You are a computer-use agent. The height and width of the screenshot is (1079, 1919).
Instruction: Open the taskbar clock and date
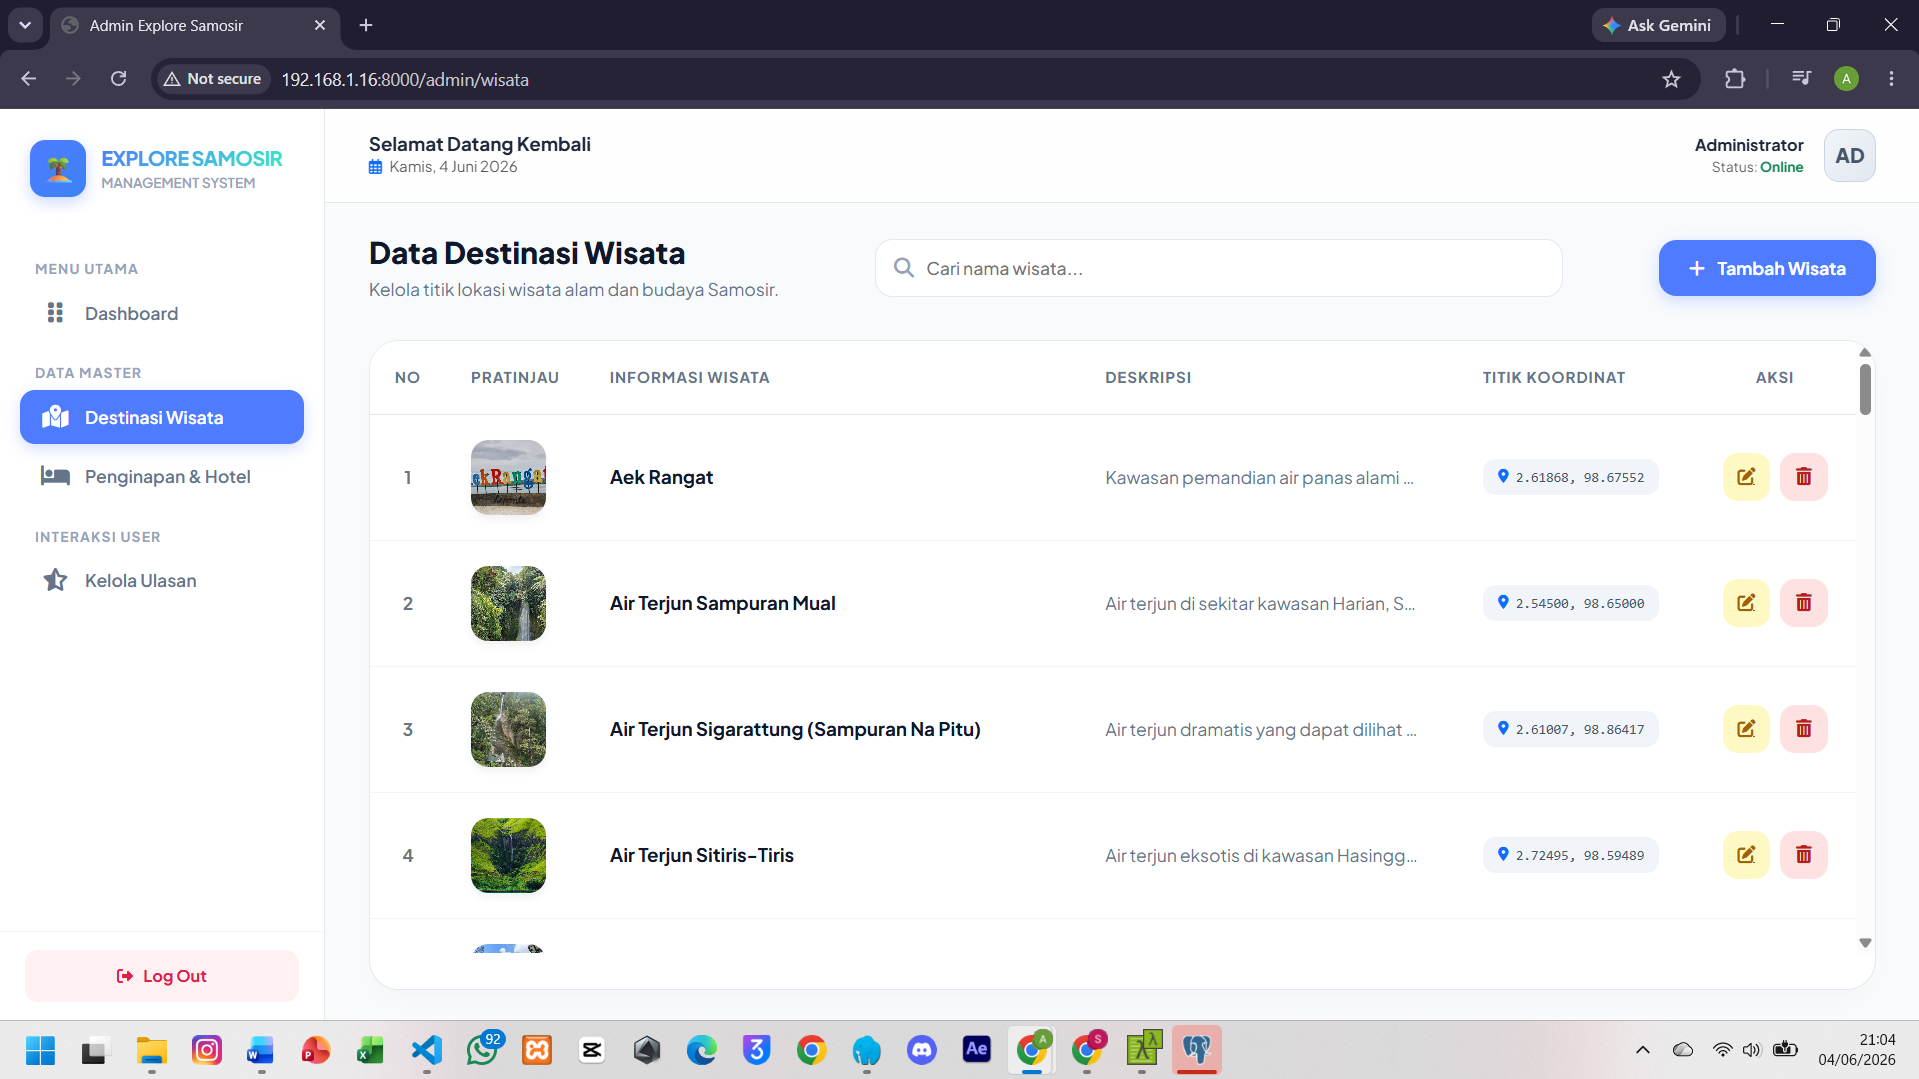[x=1857, y=1050]
